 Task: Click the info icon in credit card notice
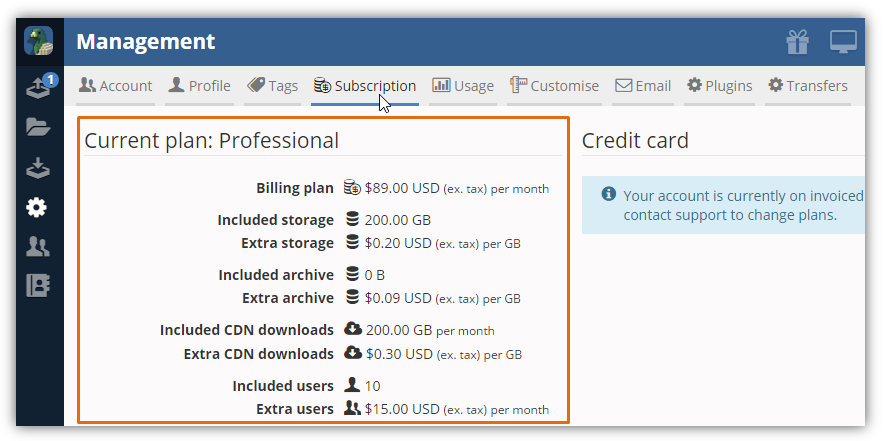coord(608,195)
